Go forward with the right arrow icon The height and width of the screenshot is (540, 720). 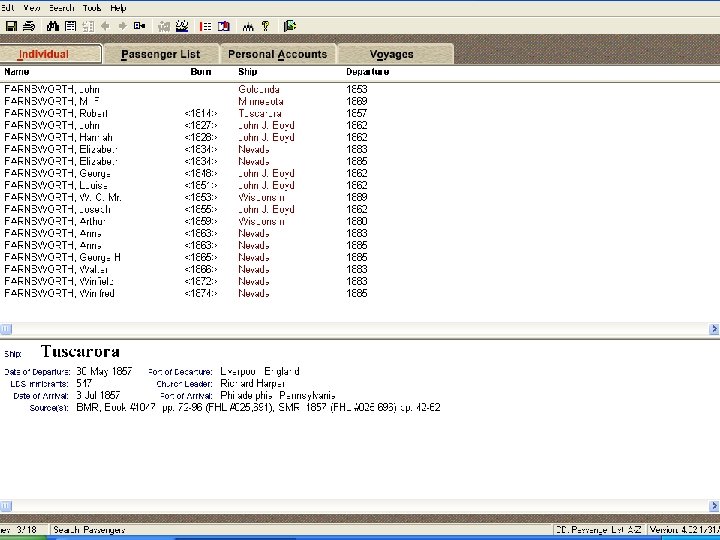point(122,25)
